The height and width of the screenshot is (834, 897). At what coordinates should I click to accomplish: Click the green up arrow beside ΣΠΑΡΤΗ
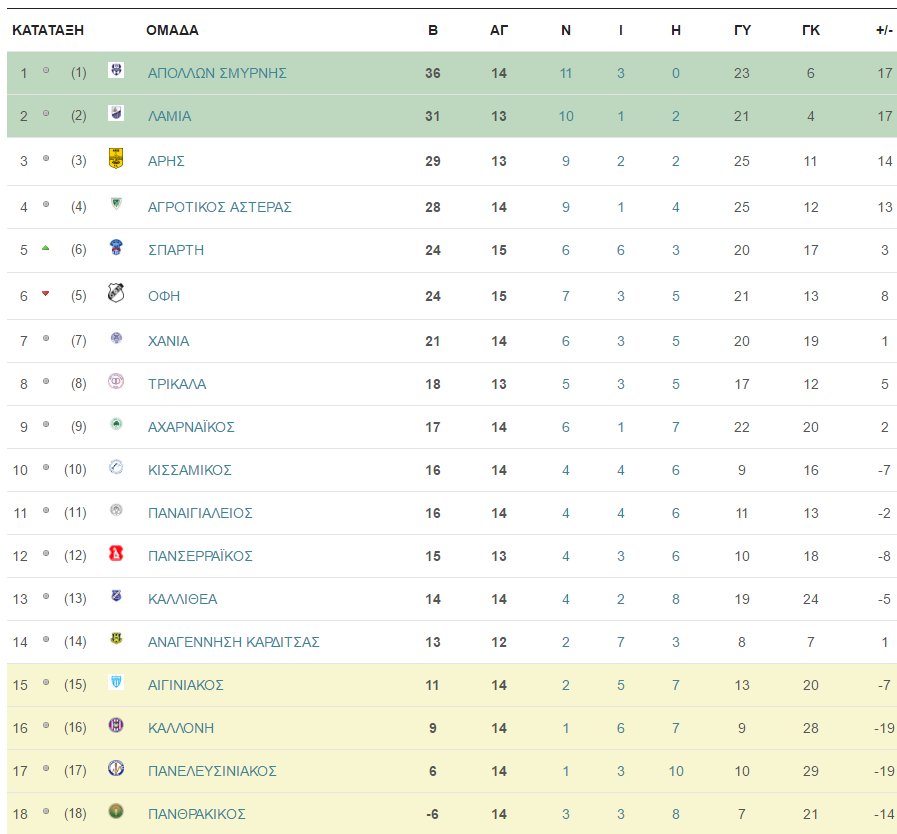pyautogui.click(x=46, y=248)
